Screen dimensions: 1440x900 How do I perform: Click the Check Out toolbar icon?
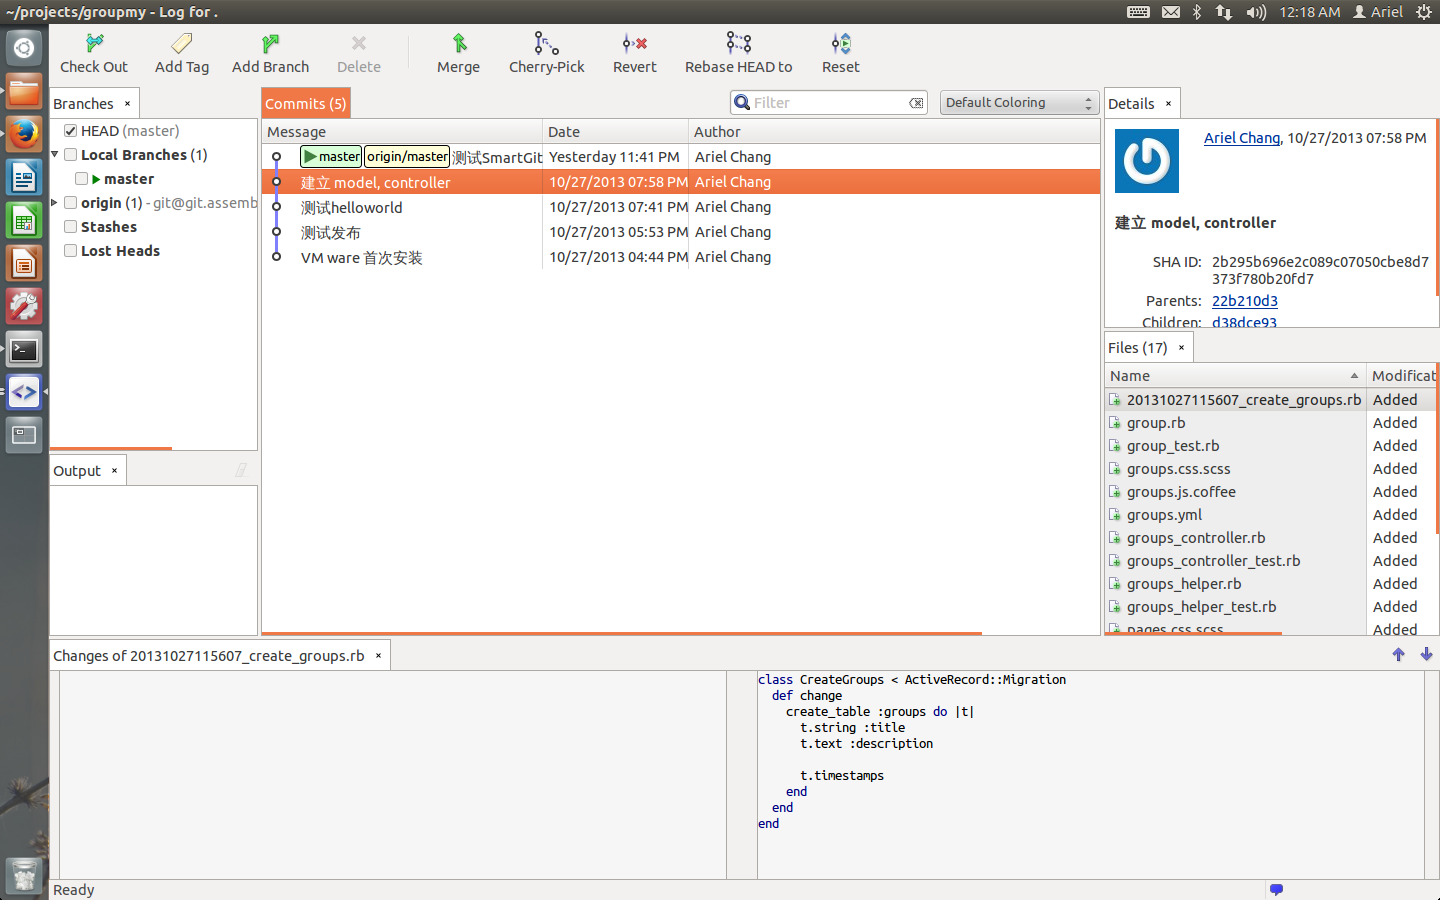tap(94, 43)
